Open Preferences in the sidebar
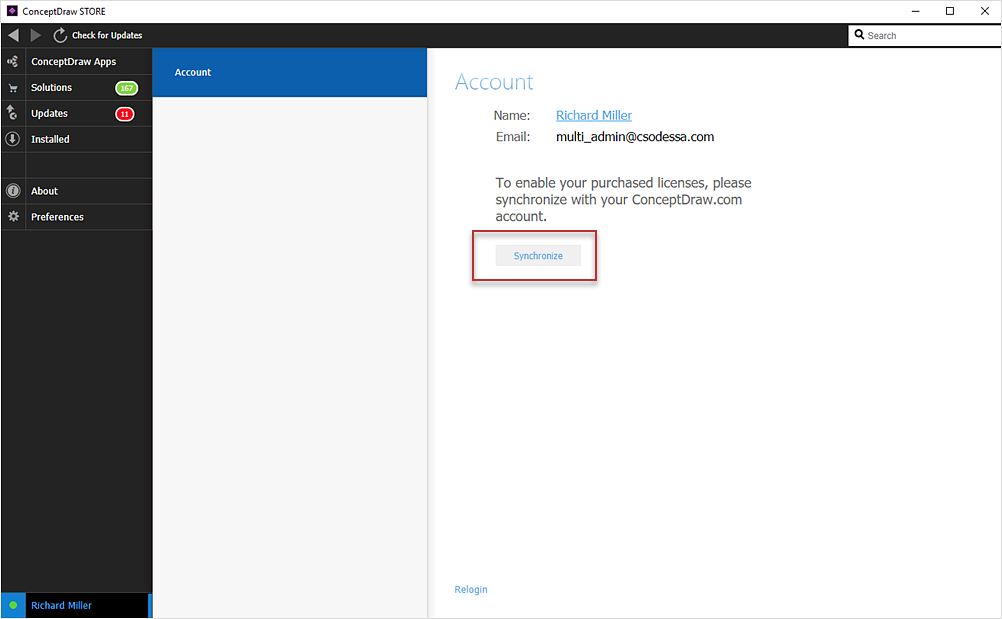Viewport: 1002px width, 619px height. click(x=77, y=217)
